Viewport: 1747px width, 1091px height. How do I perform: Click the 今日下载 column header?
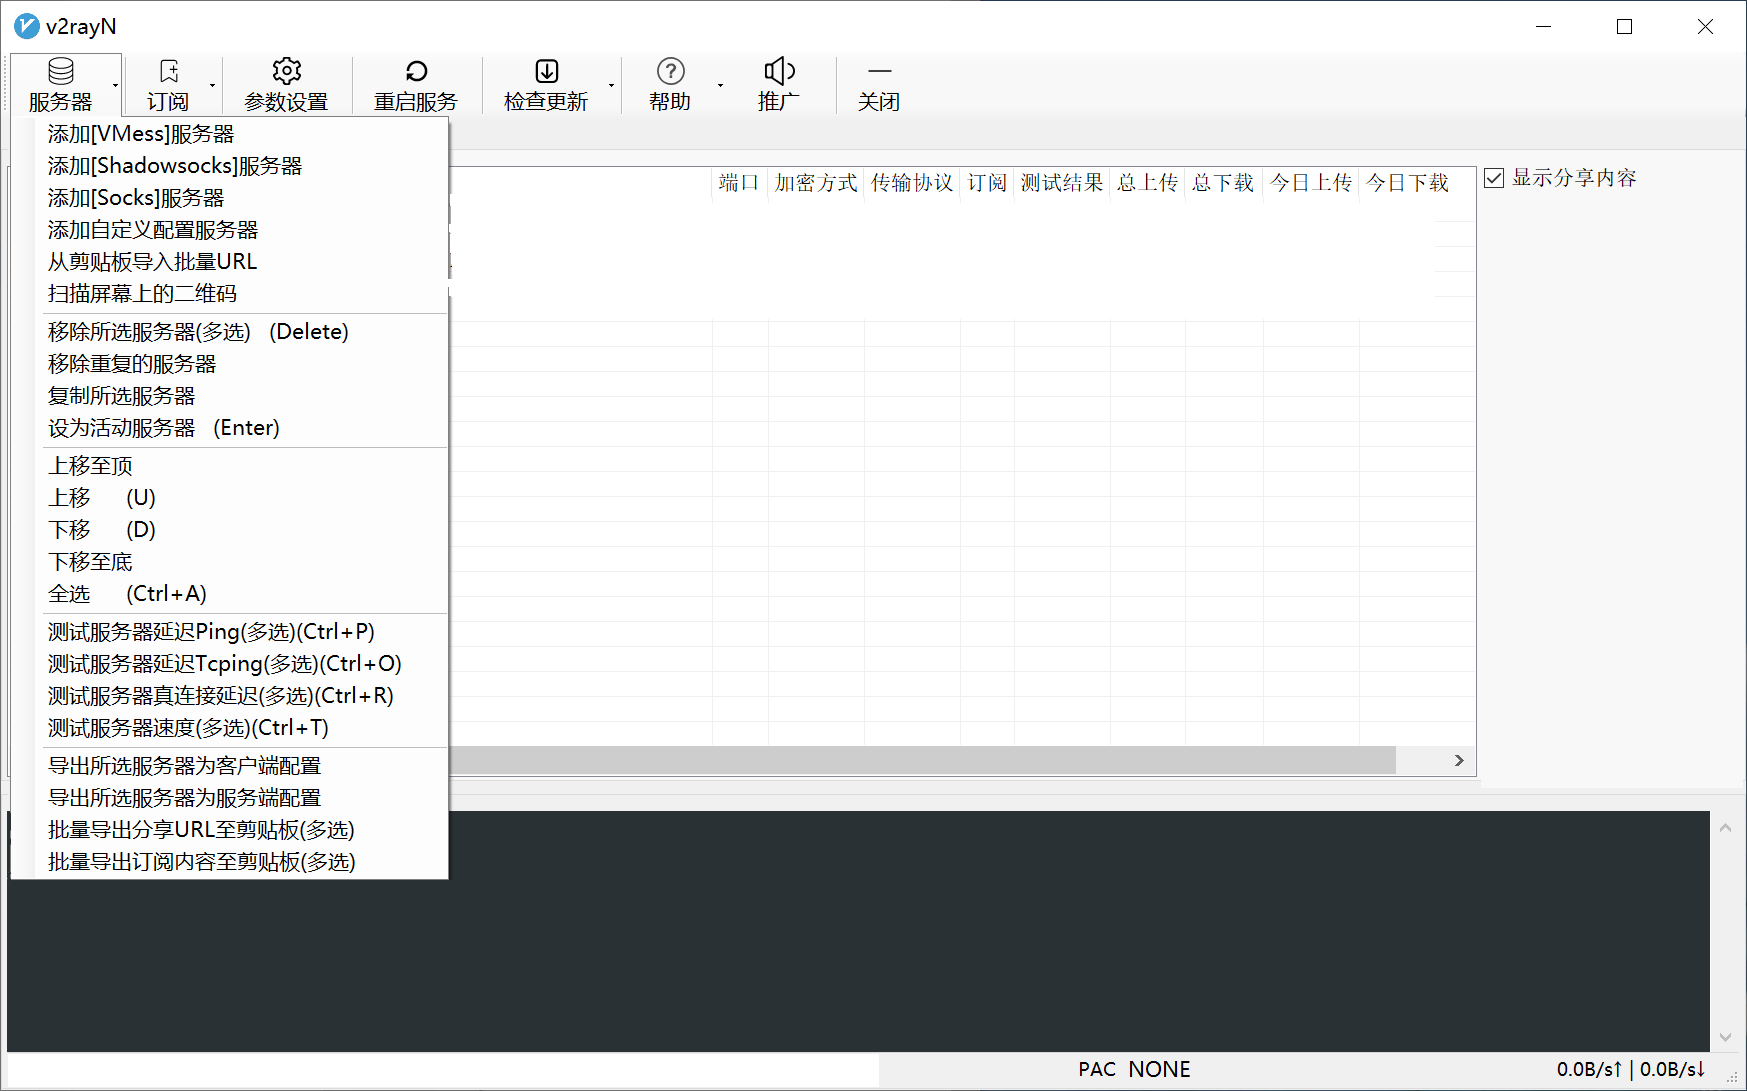coord(1408,183)
